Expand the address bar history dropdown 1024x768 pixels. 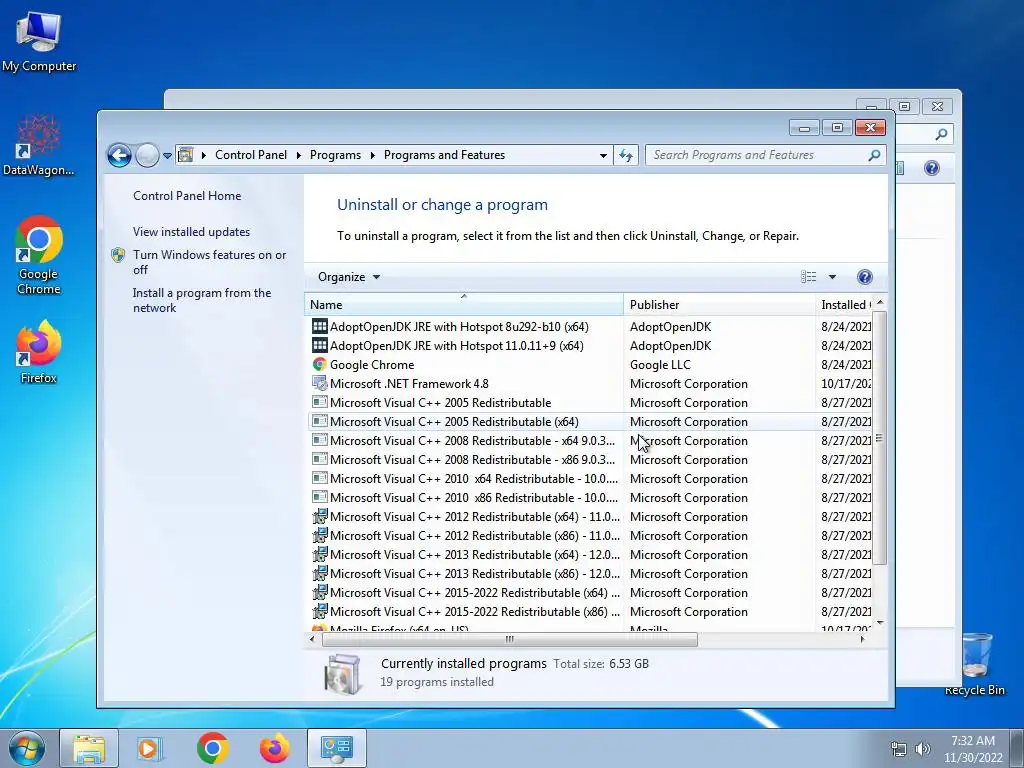click(x=603, y=155)
